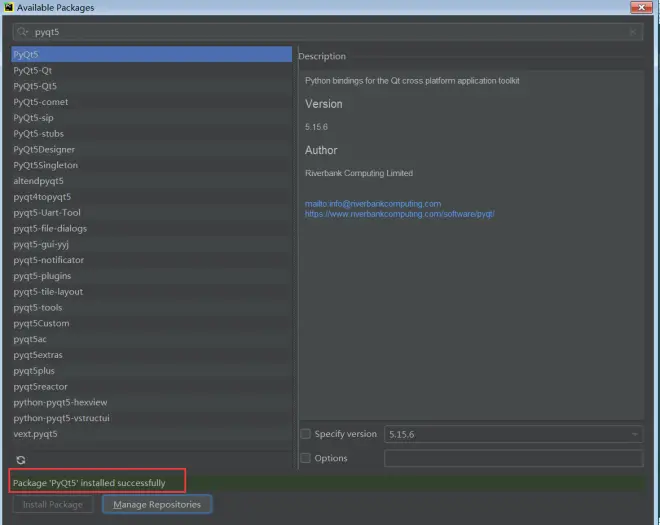Select python-pyqt5-hexview package
This screenshot has height=525, width=660.
click(152, 402)
